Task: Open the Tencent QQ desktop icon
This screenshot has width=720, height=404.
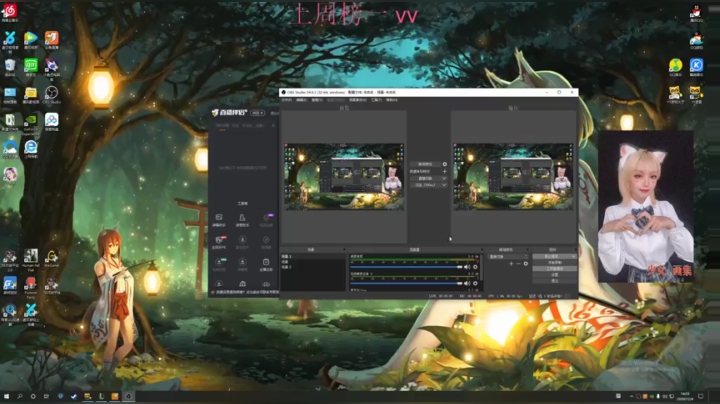Action: point(696,12)
